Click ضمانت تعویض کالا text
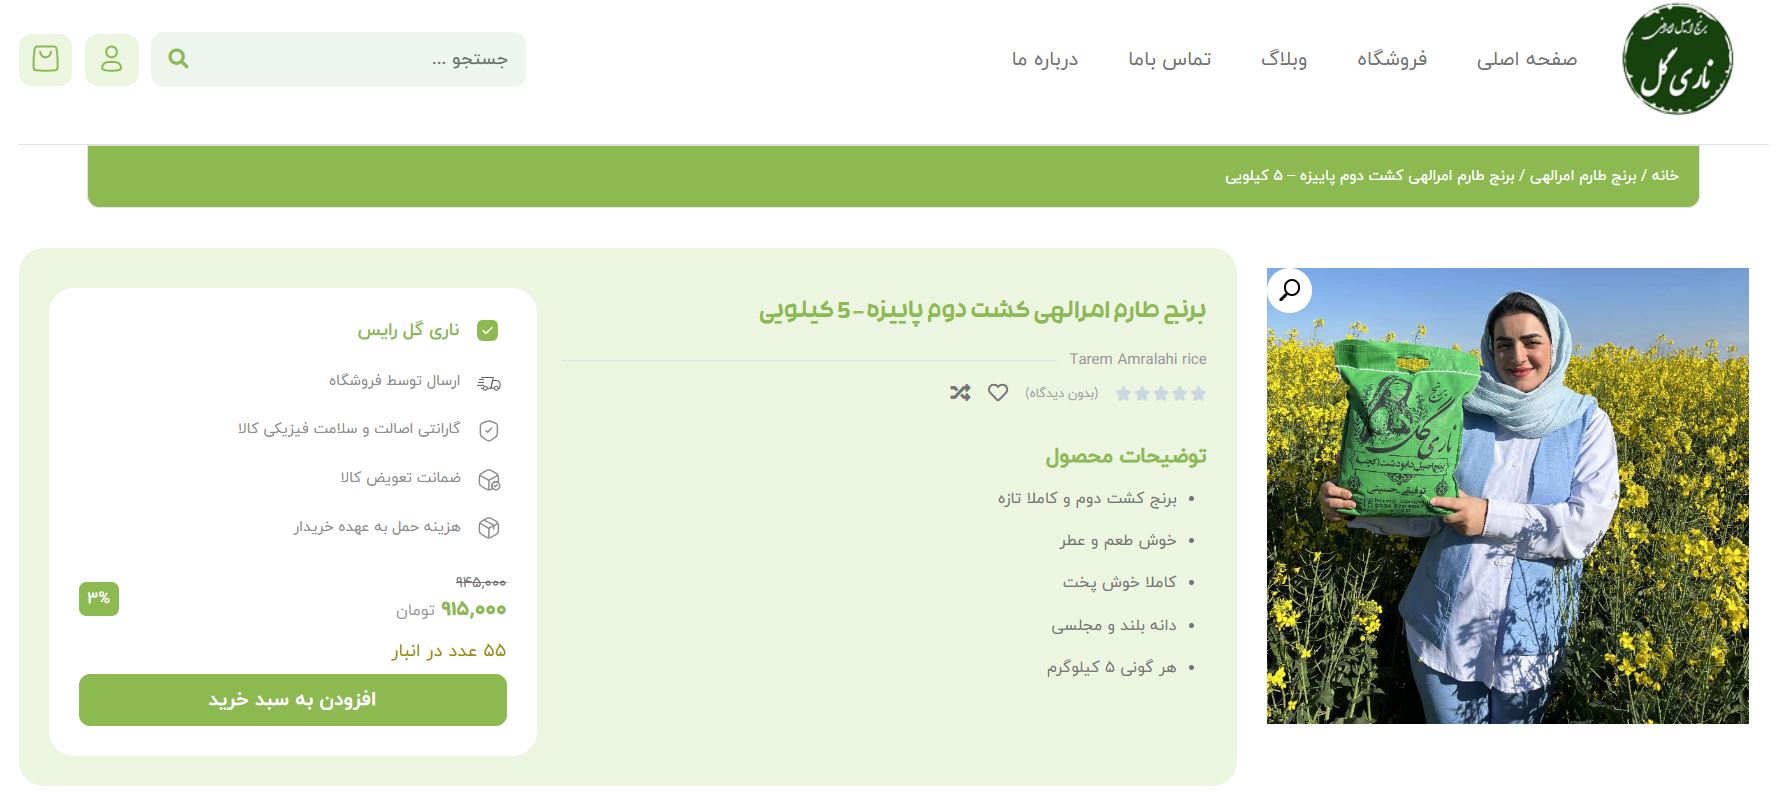 [x=401, y=478]
